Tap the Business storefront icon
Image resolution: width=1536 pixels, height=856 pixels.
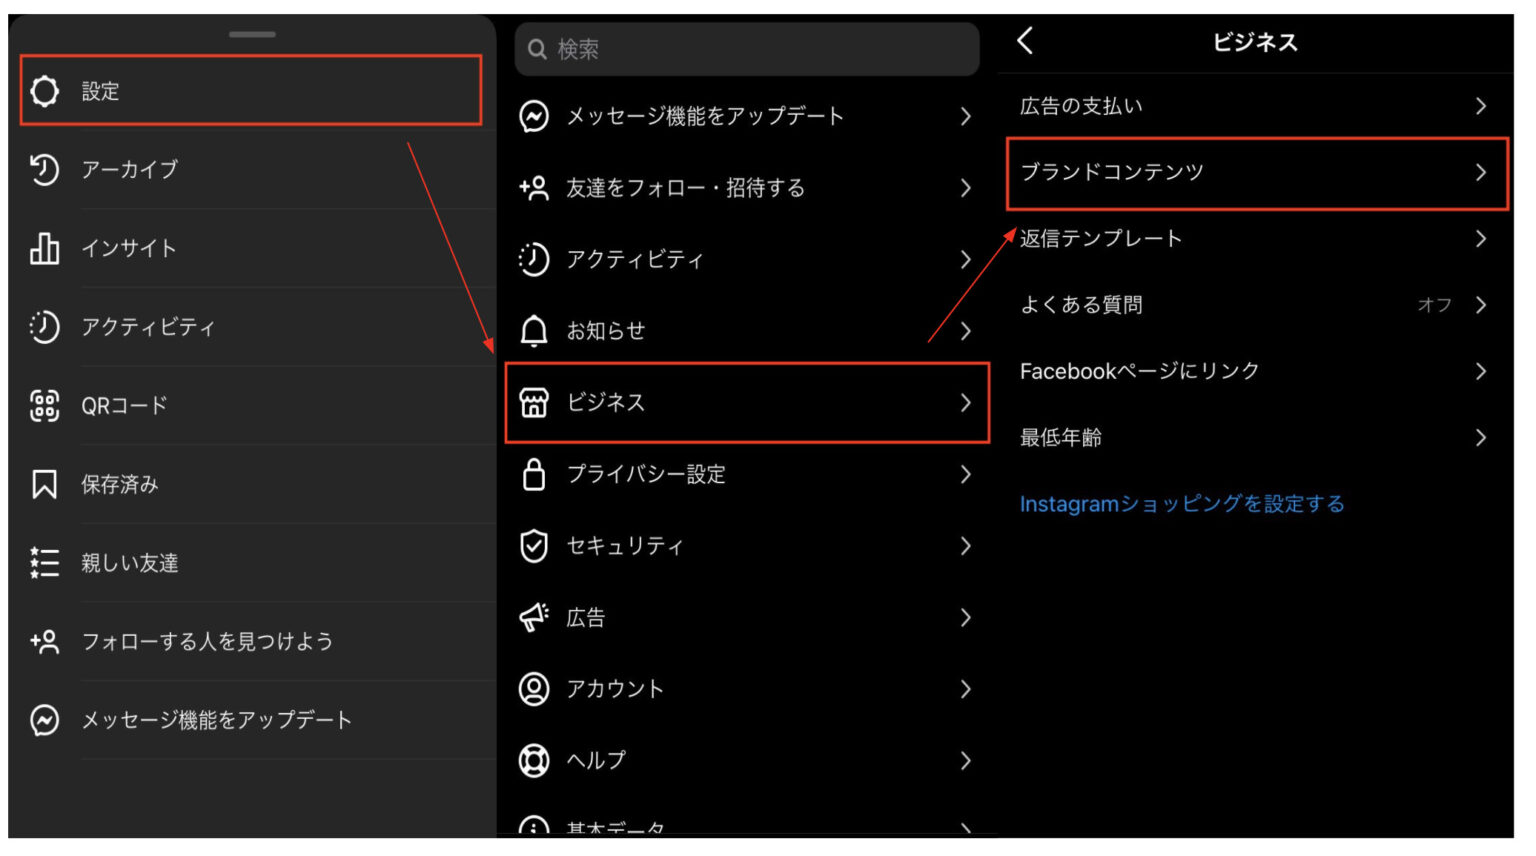(534, 403)
